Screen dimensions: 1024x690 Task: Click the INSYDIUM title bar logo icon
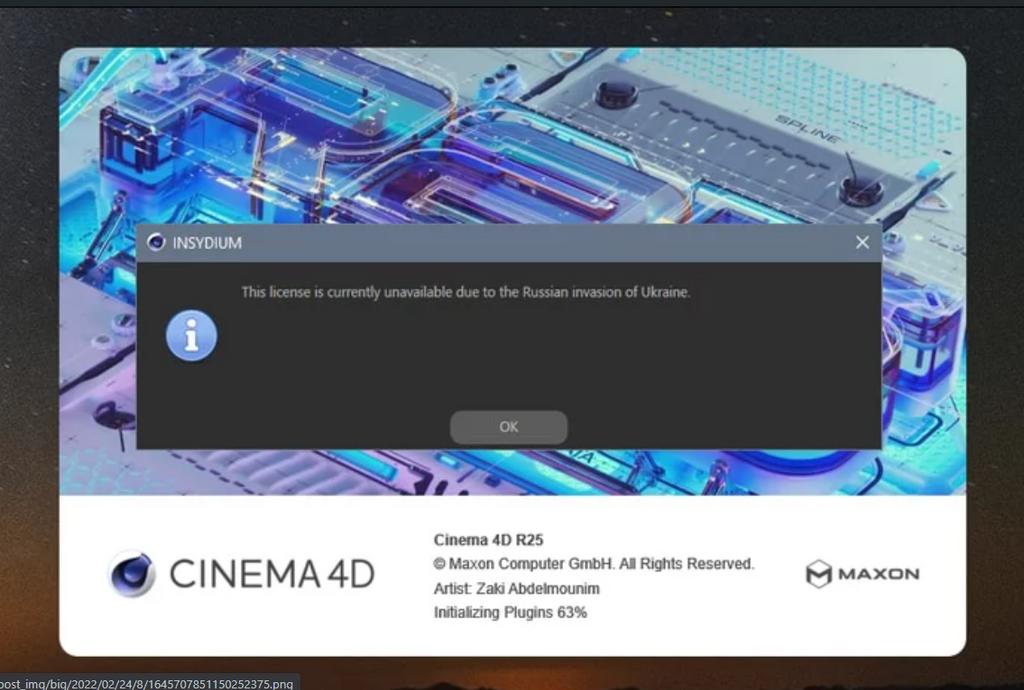coord(156,242)
